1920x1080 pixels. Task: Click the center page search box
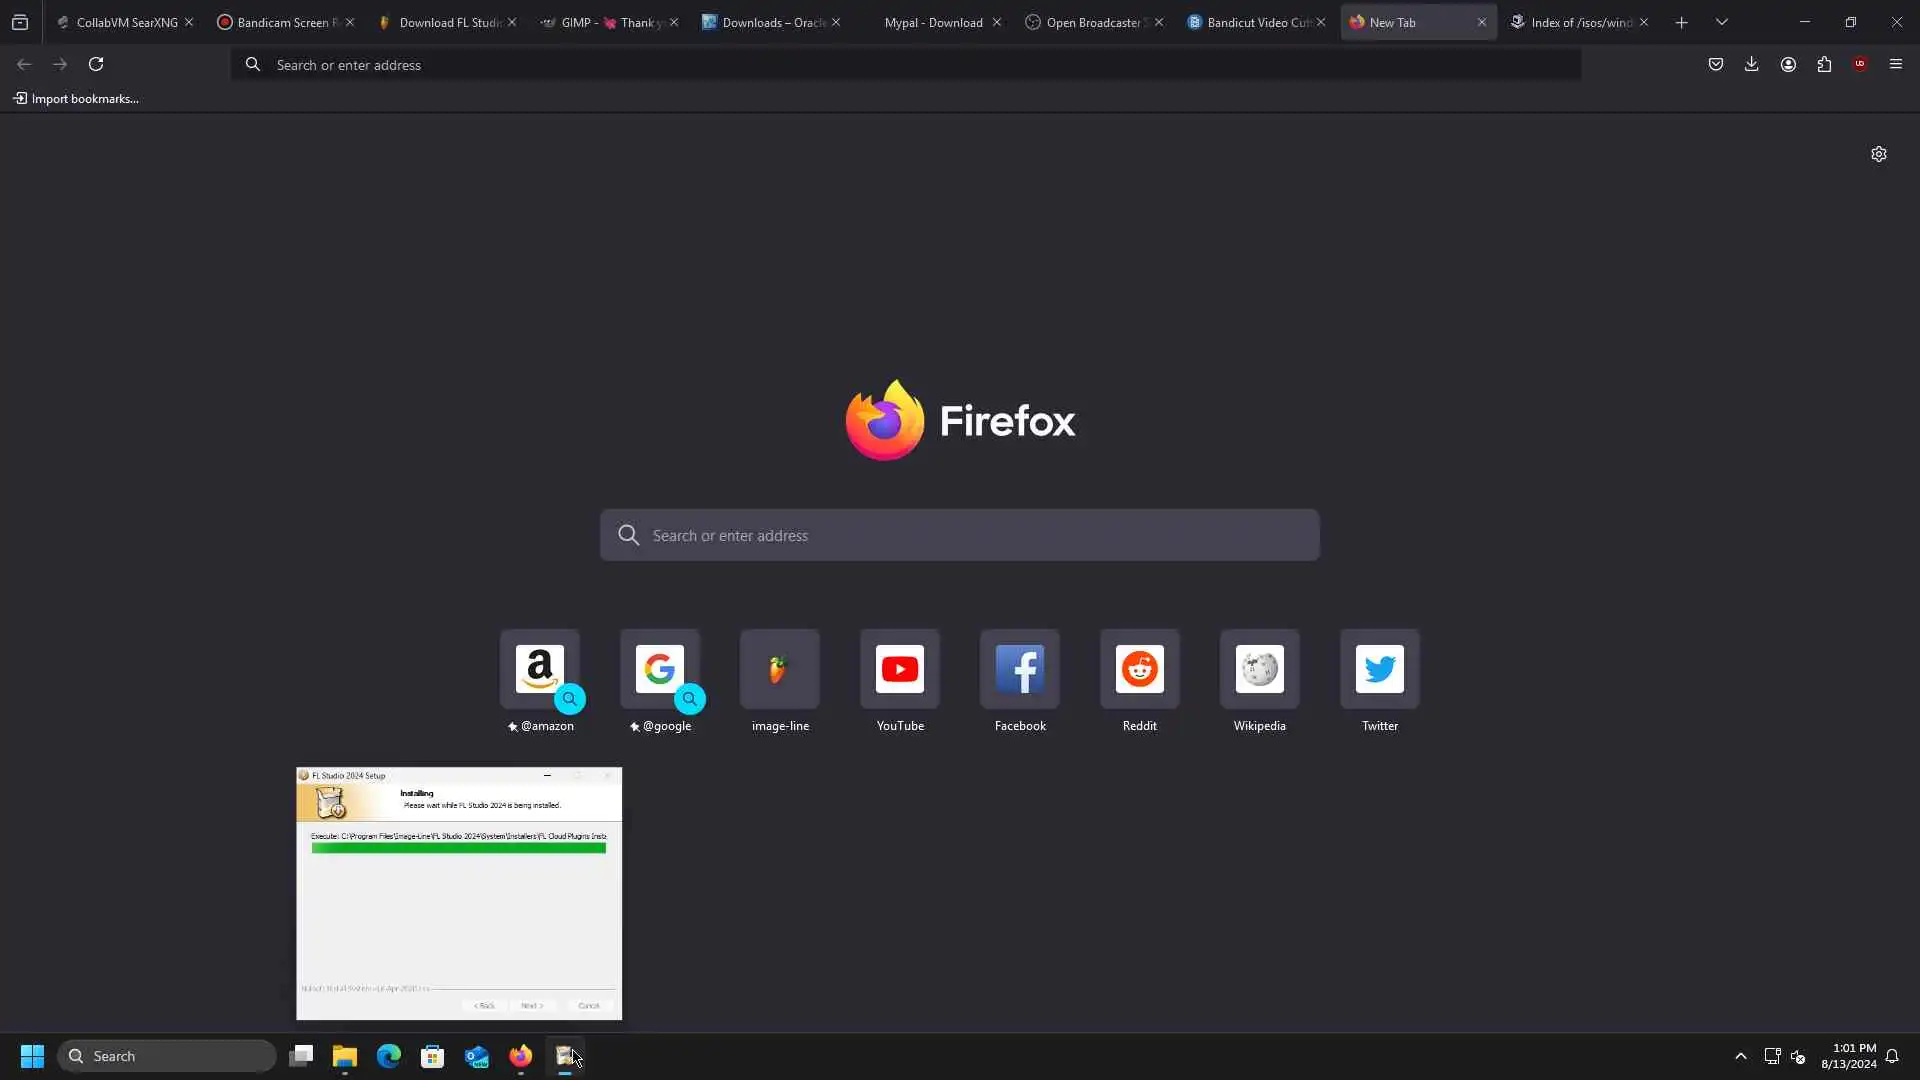point(960,535)
